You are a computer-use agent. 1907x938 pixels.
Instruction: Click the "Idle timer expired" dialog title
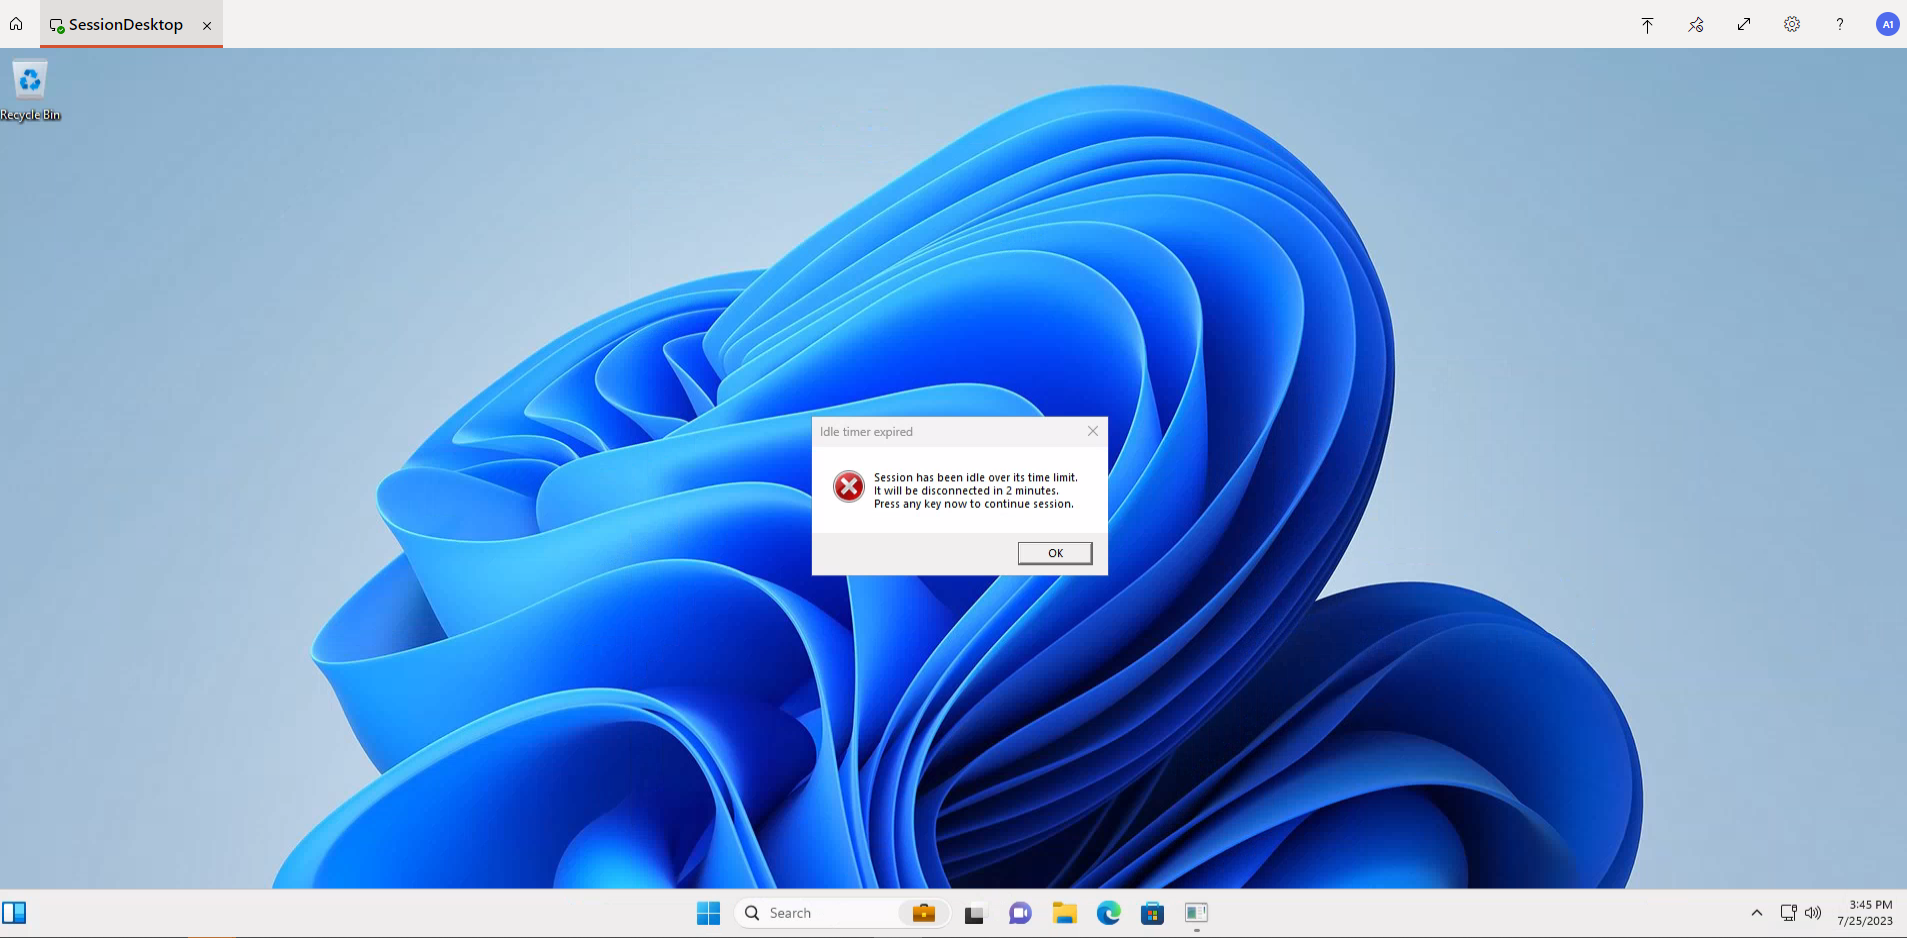coord(866,432)
